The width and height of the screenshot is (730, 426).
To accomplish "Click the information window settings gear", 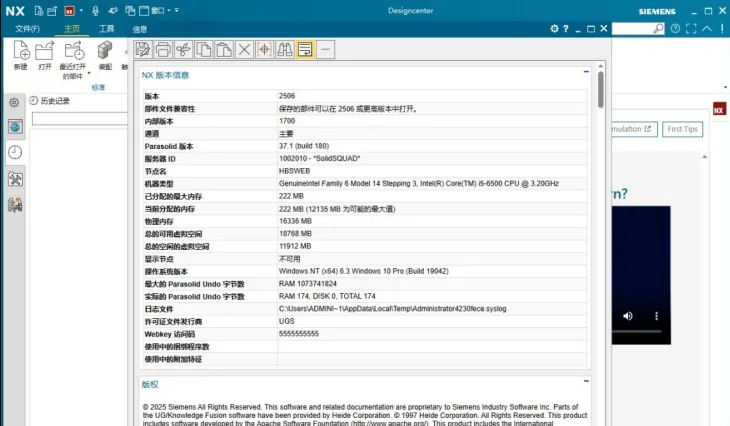I will click(554, 28).
